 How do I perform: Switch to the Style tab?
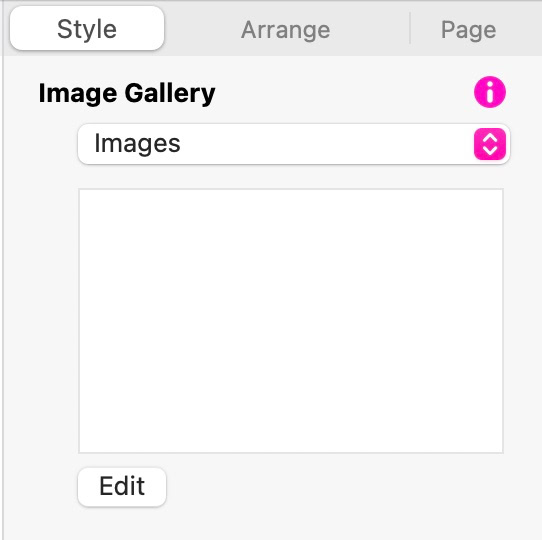pos(87,29)
